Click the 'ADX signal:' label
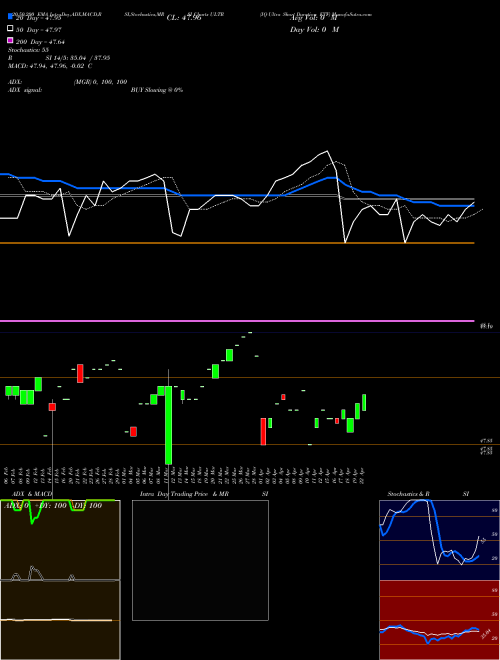Viewport: 500px width, 660px height. [25, 90]
